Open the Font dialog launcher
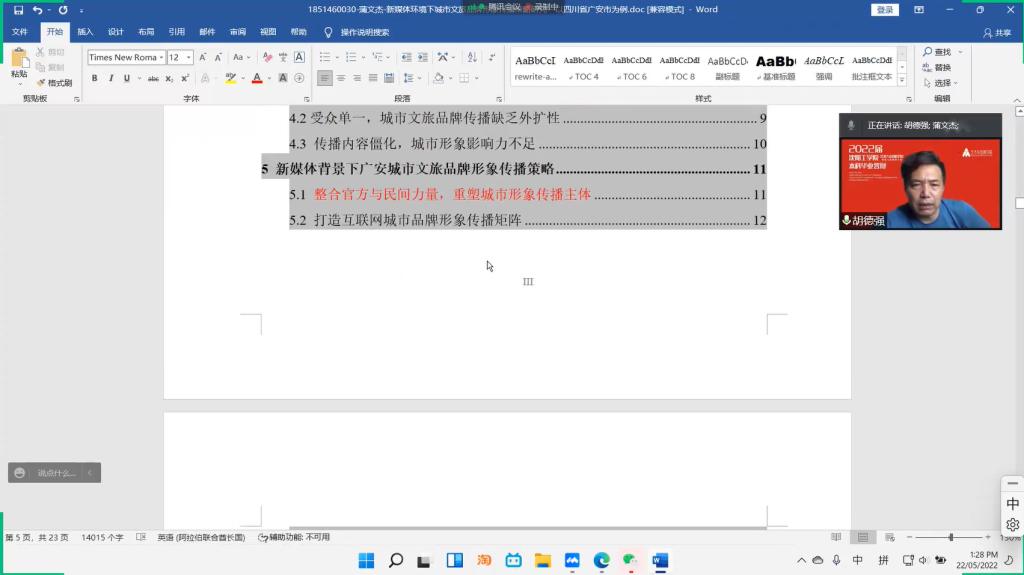Viewport: 1024px width, 575px height. 306,99
